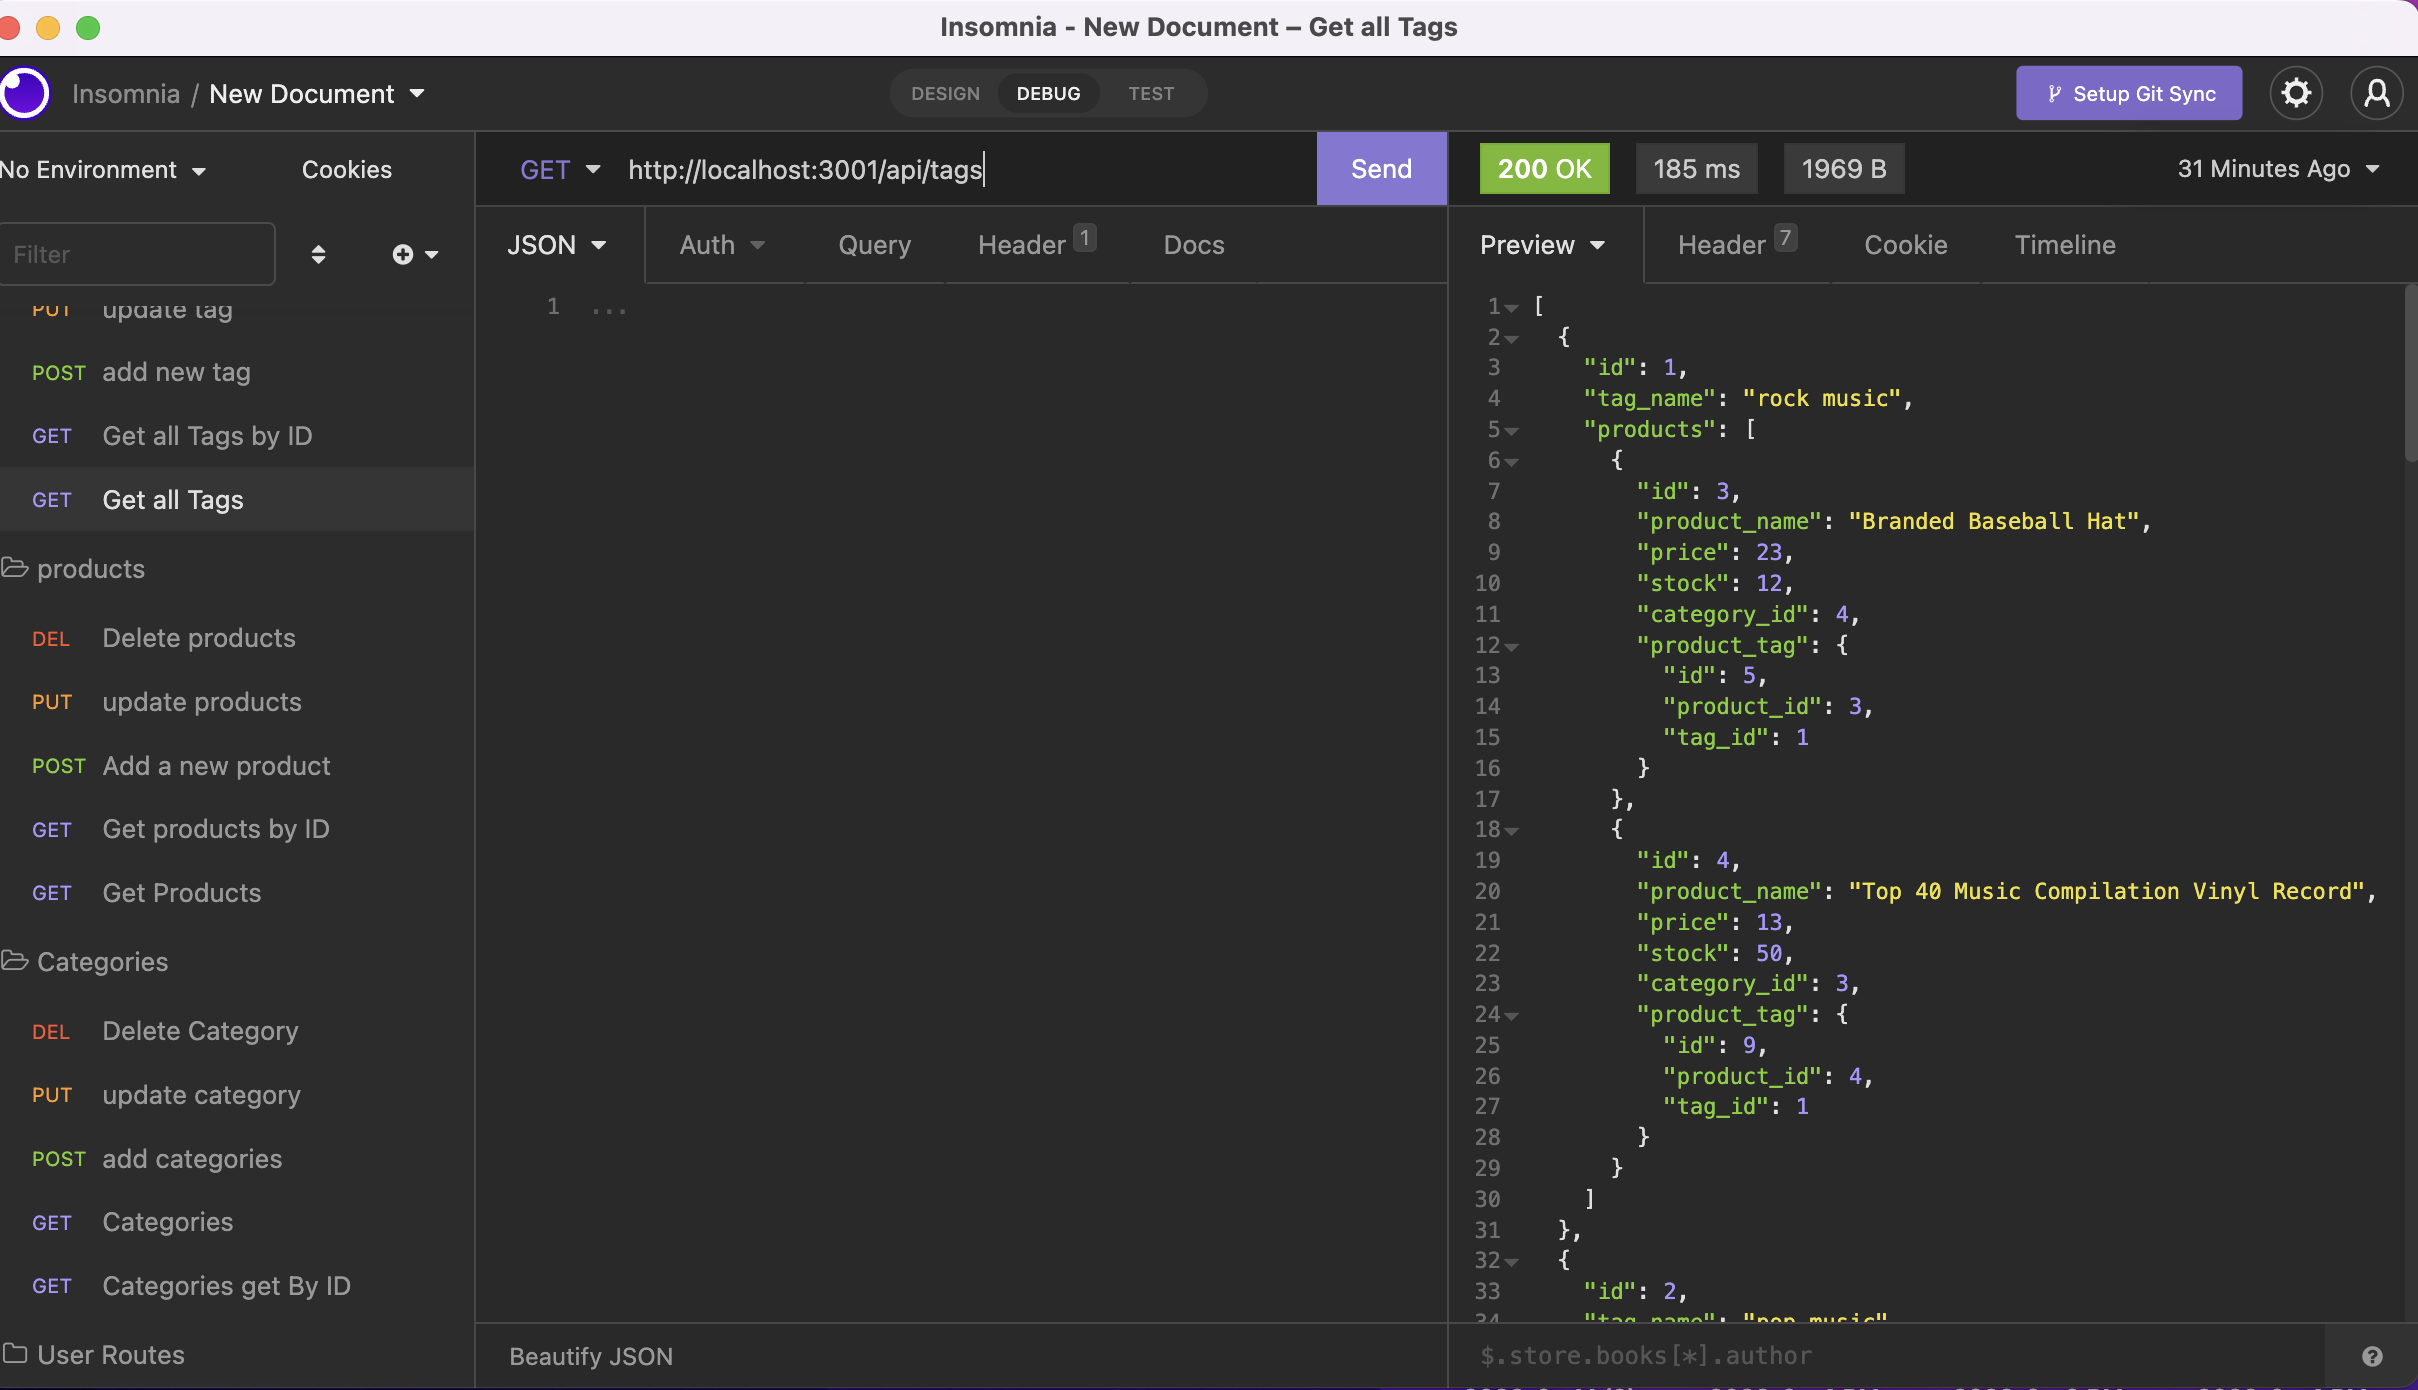Select the Delete products request
Screen dimensions: 2418x1390
tap(237, 638)
